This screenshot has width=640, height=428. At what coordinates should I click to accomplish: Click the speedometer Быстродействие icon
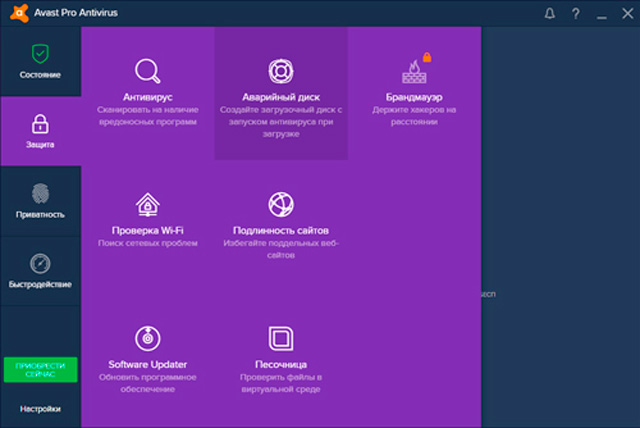coord(40,264)
